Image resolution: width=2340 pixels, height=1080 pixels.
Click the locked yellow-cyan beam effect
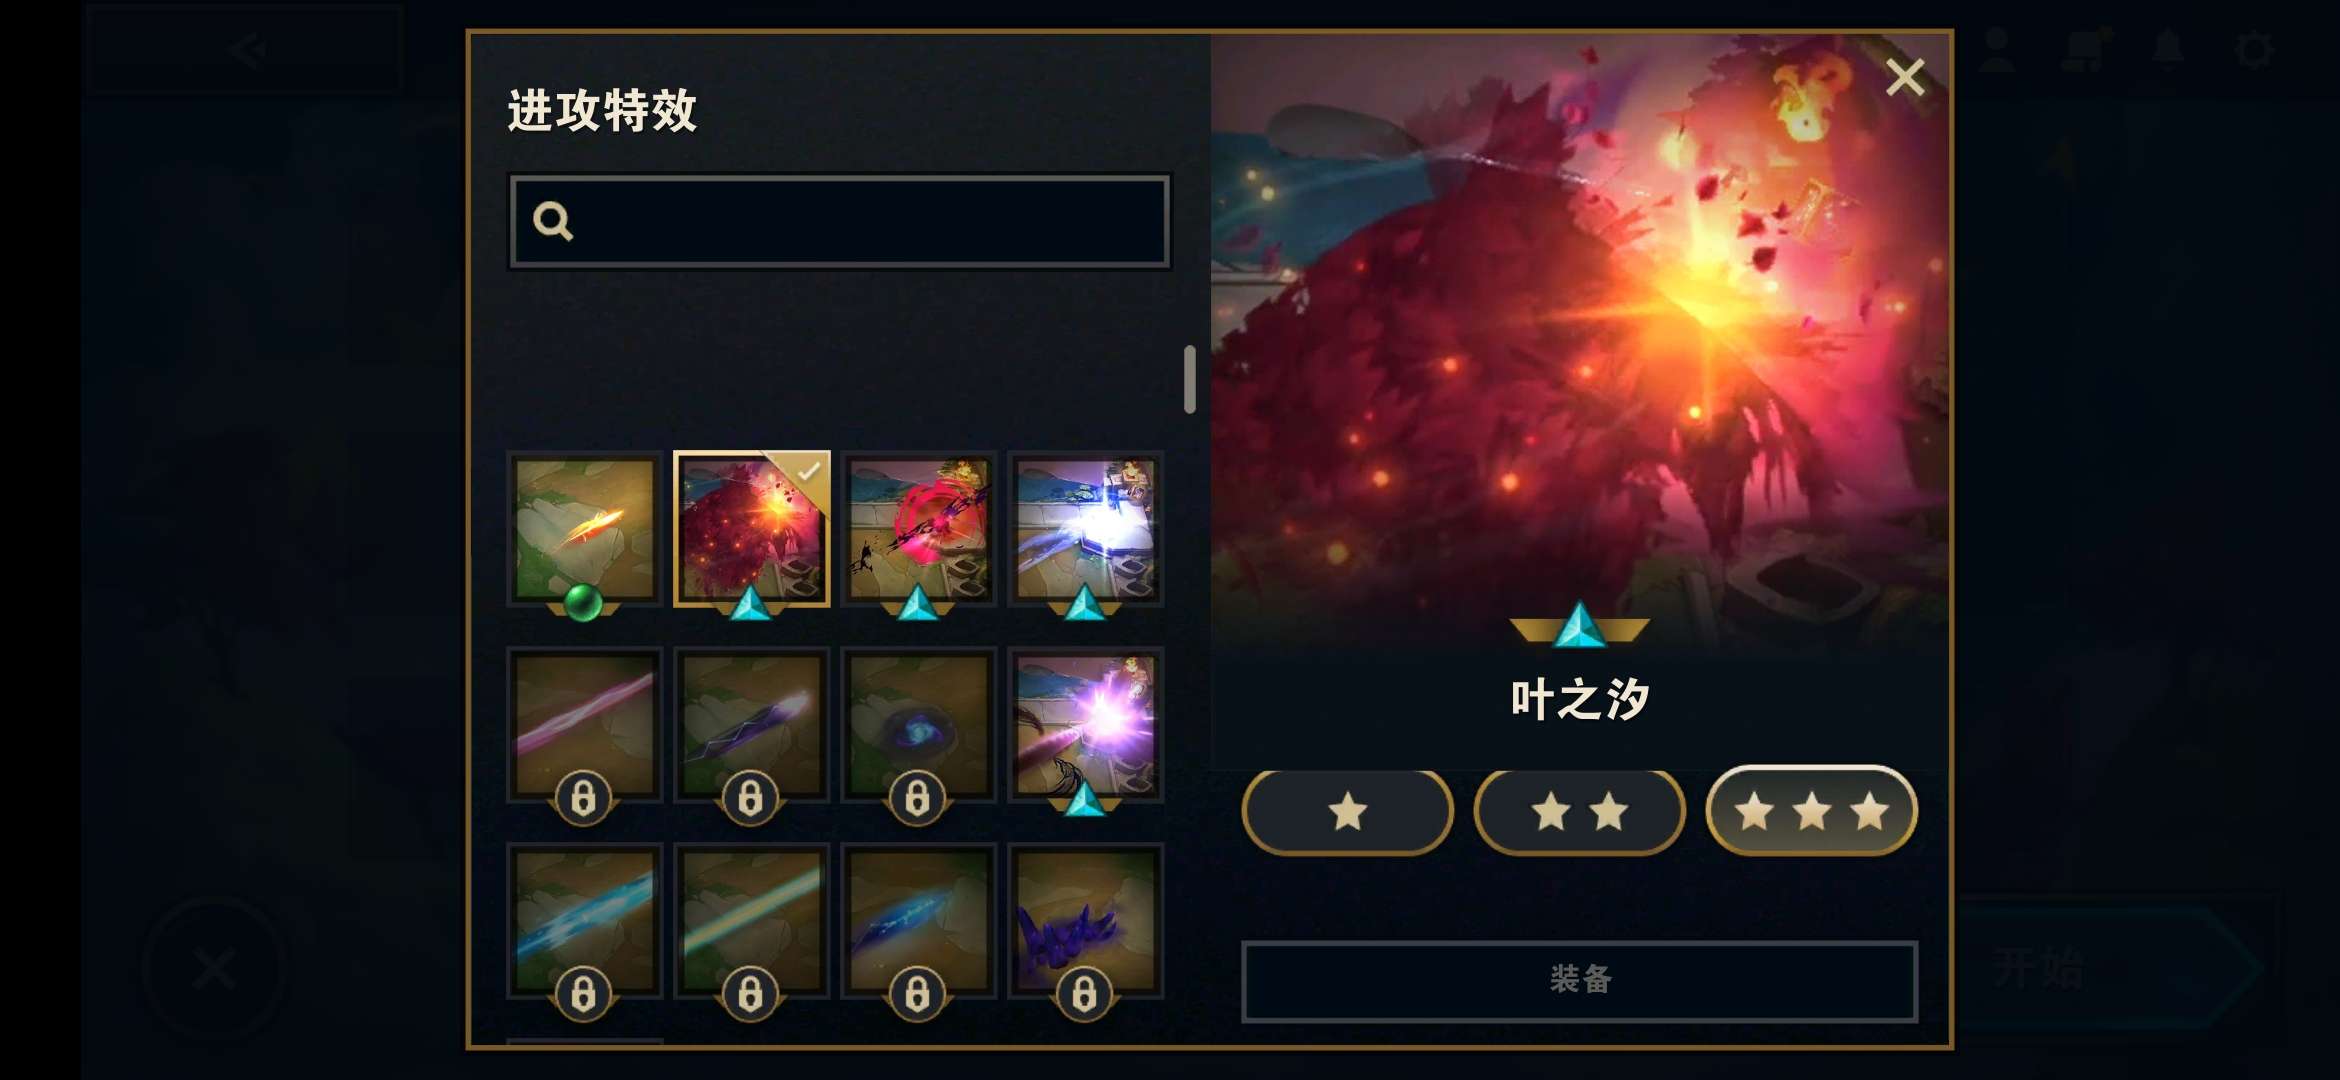[752, 921]
